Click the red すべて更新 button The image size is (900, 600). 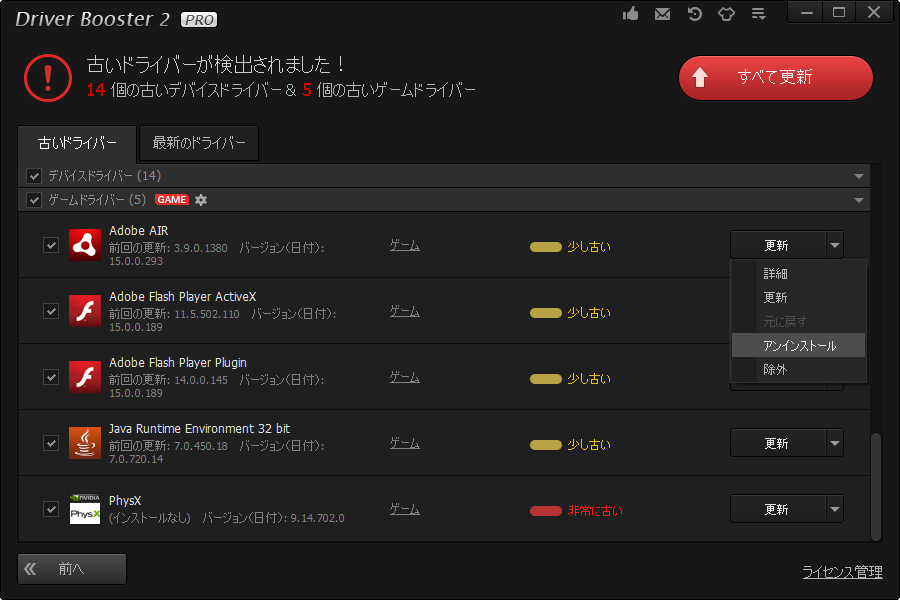click(x=775, y=78)
